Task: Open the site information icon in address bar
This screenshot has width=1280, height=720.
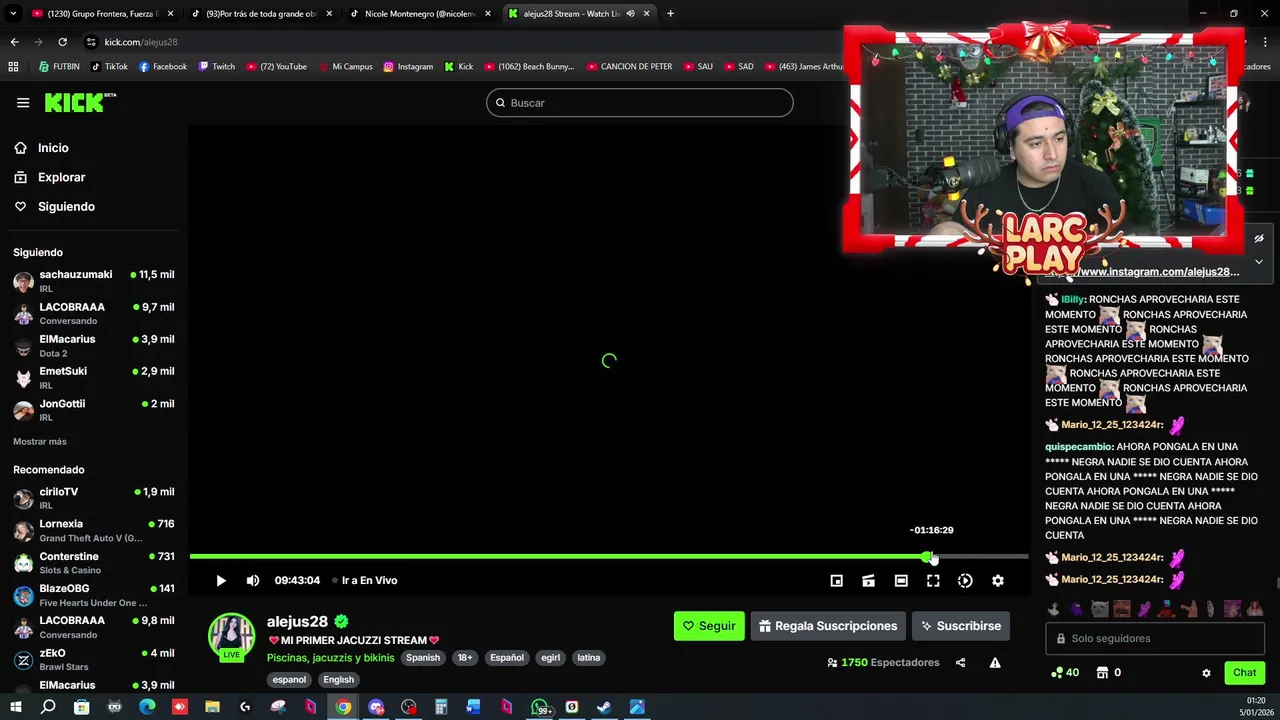Action: click(x=91, y=42)
